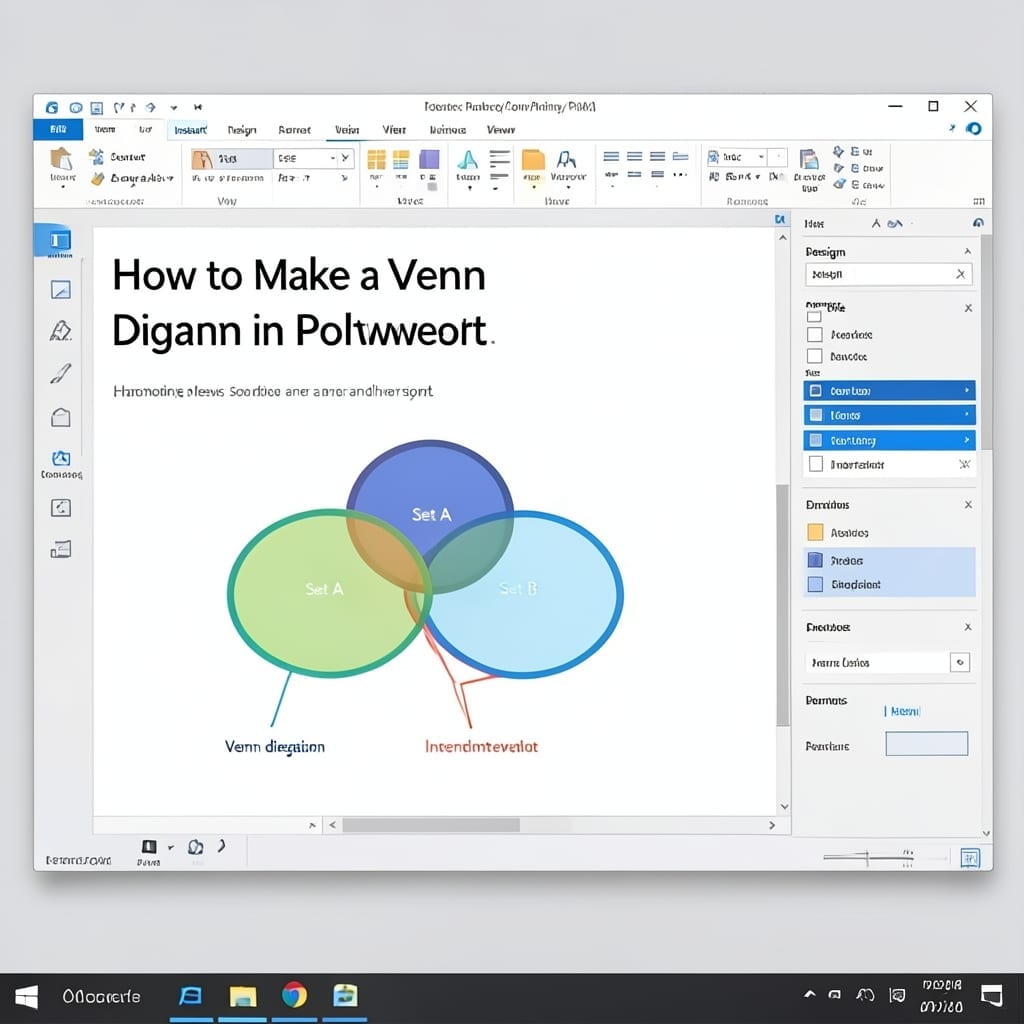
Task: Select the brush tool in the left sidebar
Action: point(61,374)
